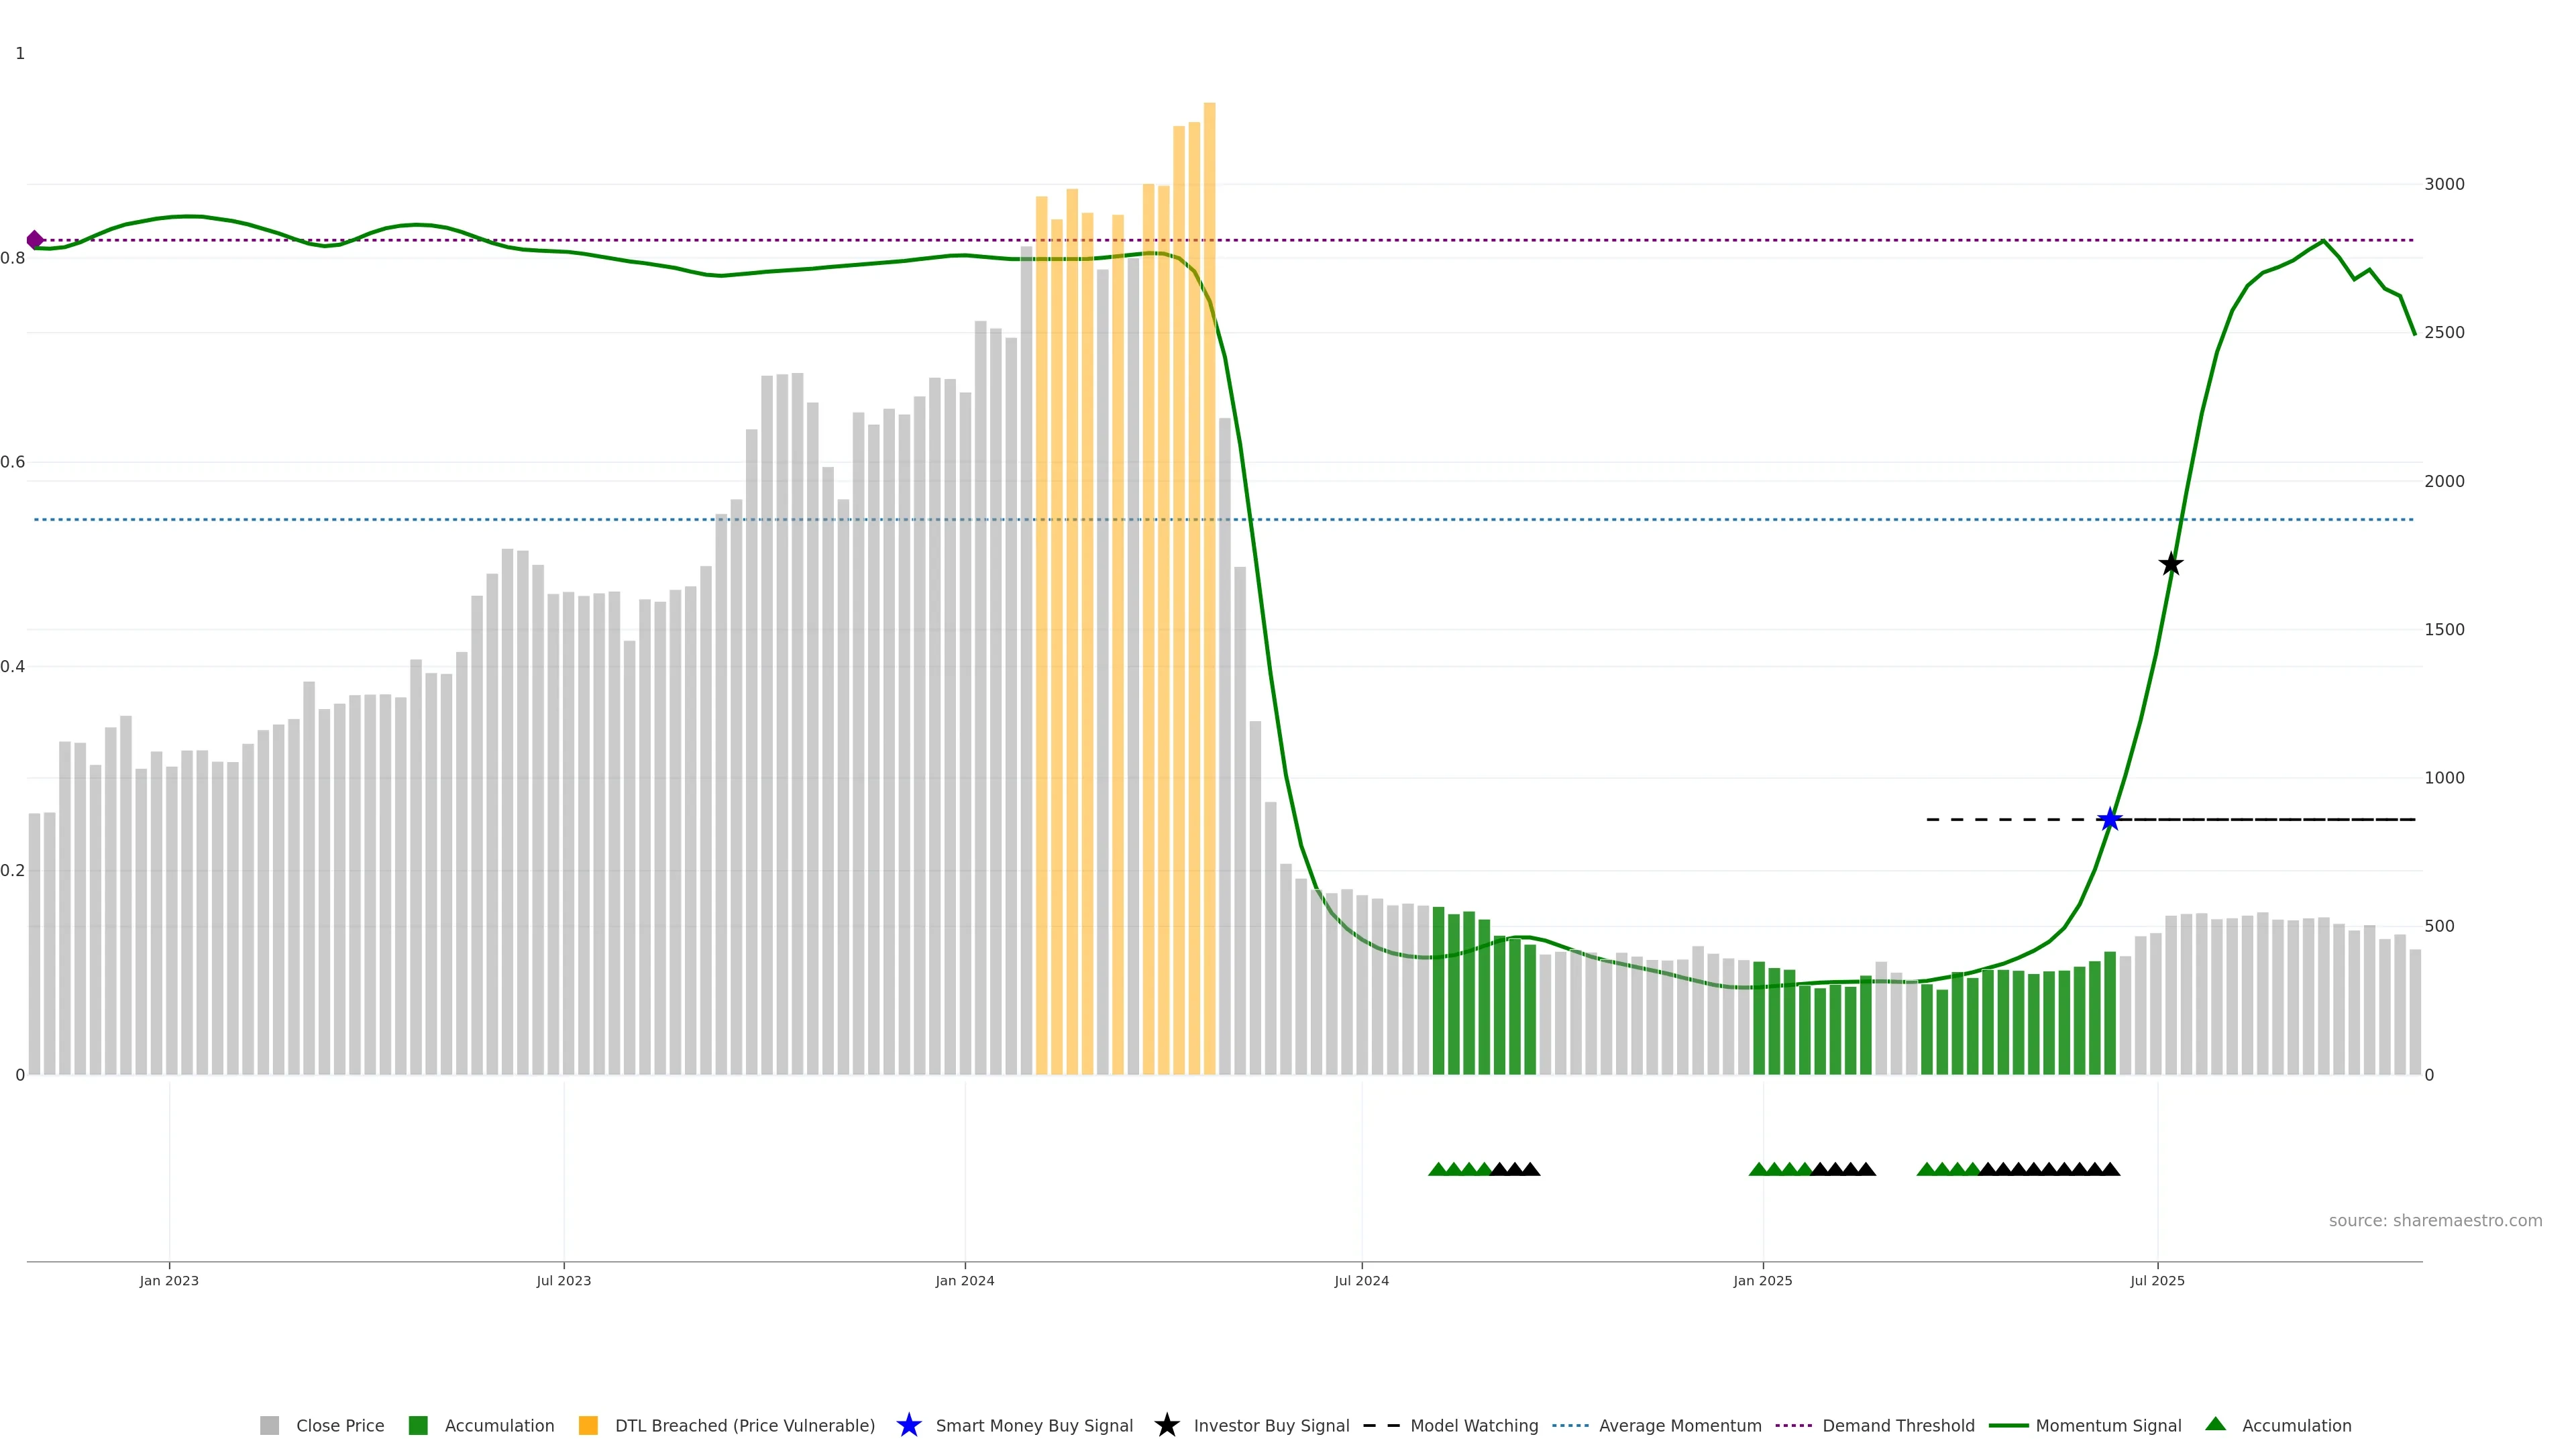Toggle the Average Momentum legend entry
The width and height of the screenshot is (2576, 1449).
pos(1680,1425)
